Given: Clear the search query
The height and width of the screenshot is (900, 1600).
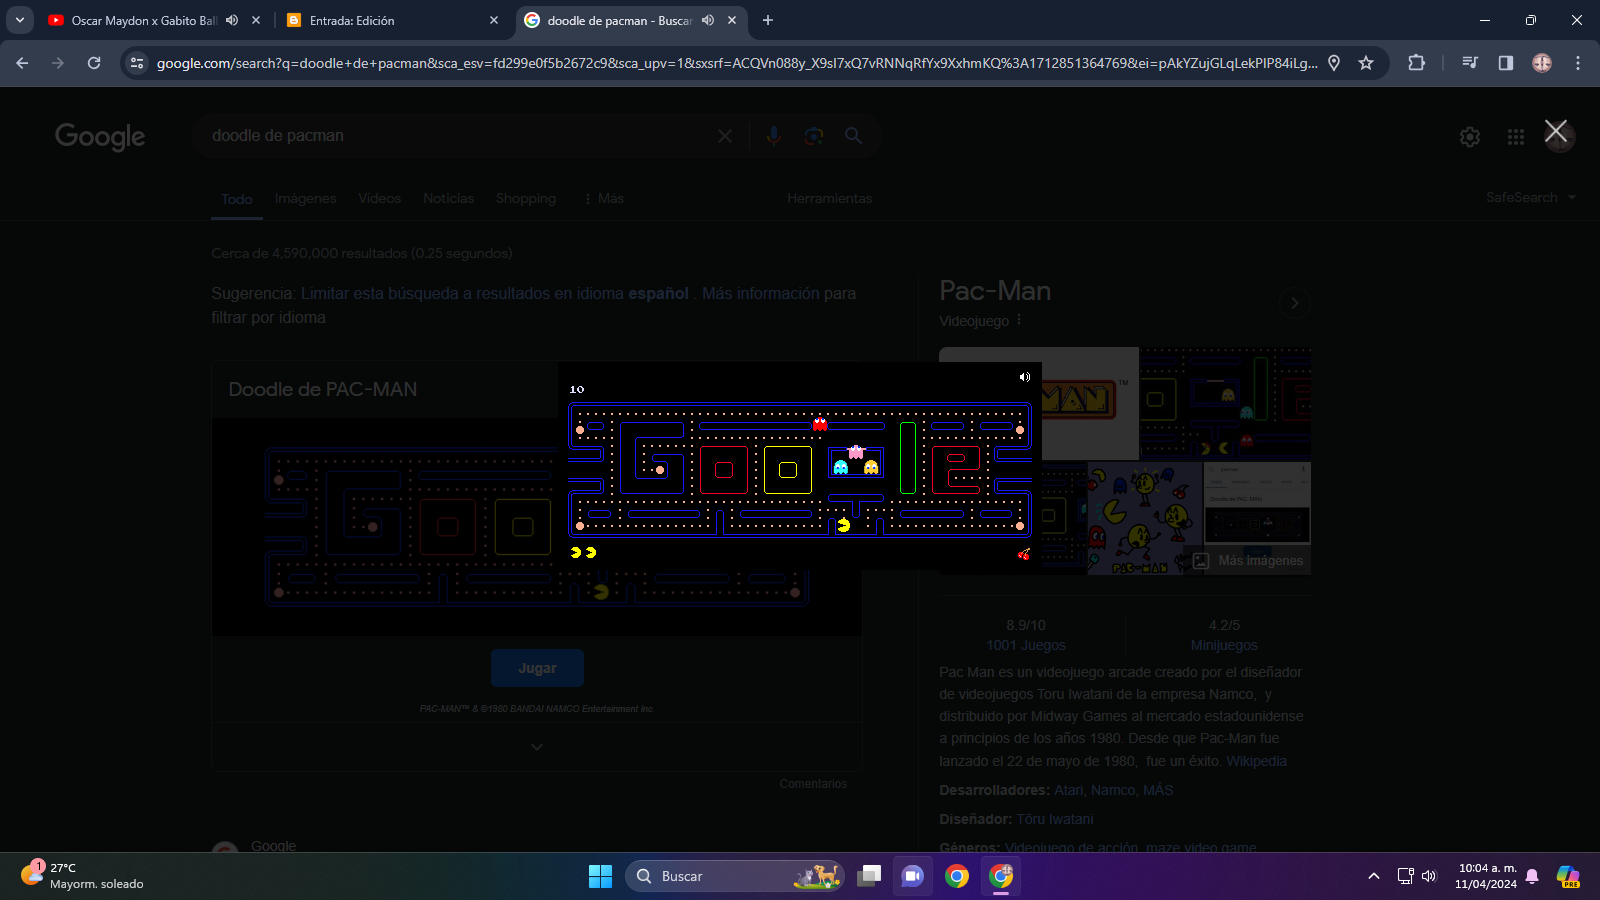Looking at the screenshot, I should pyautogui.click(x=725, y=136).
